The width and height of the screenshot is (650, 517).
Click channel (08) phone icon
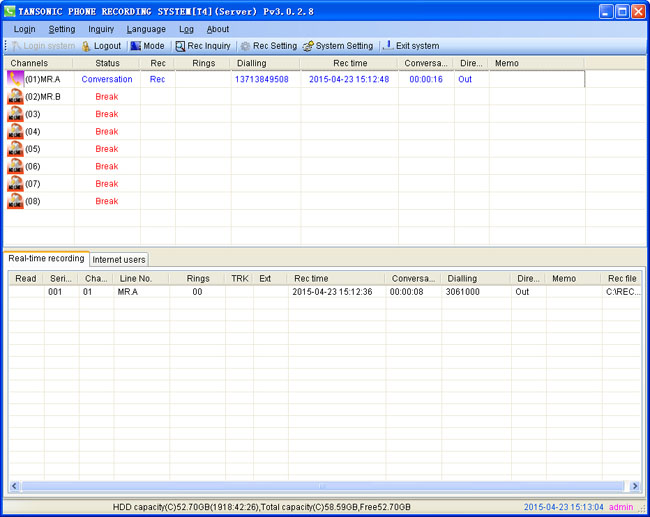coord(15,201)
